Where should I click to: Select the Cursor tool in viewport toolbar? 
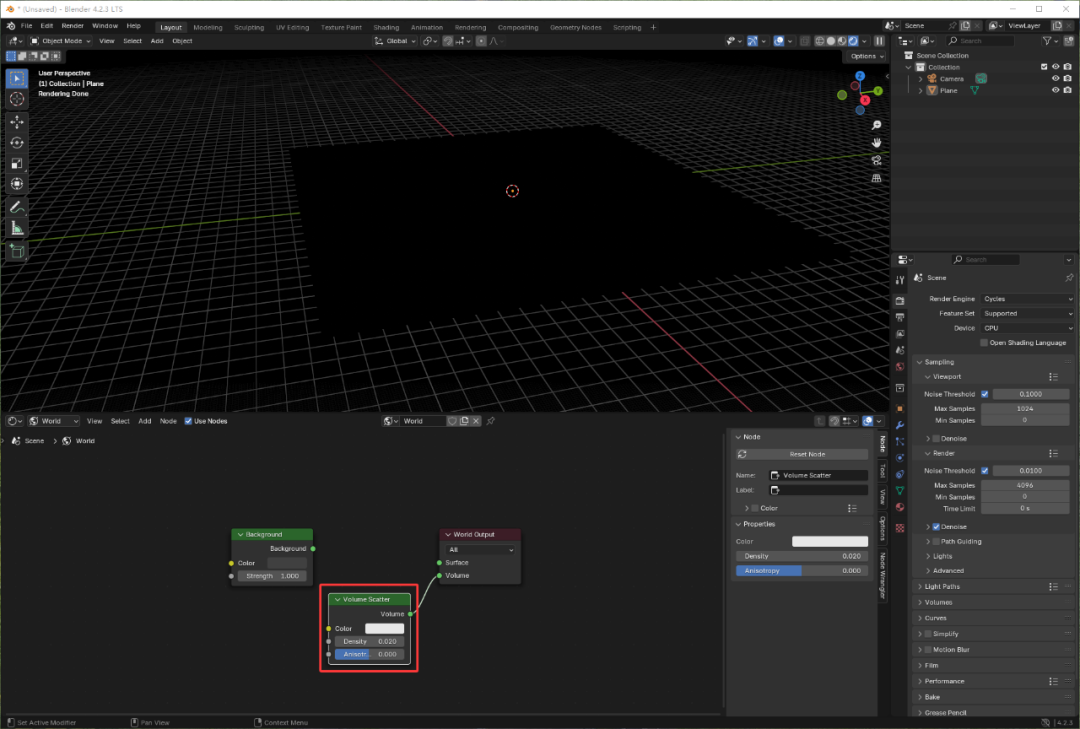(x=17, y=99)
